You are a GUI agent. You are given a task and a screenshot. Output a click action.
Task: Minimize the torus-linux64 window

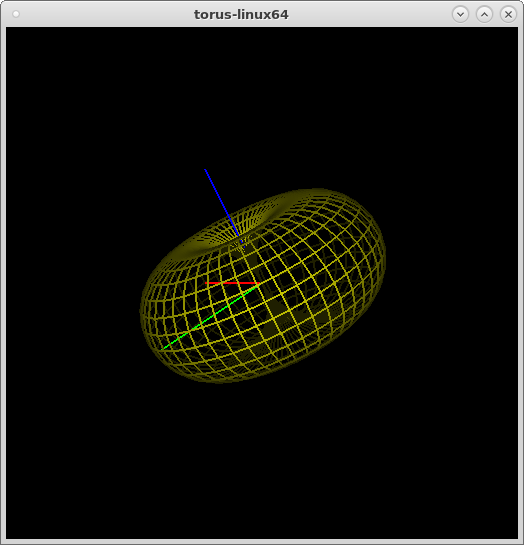pyautogui.click(x=460, y=15)
